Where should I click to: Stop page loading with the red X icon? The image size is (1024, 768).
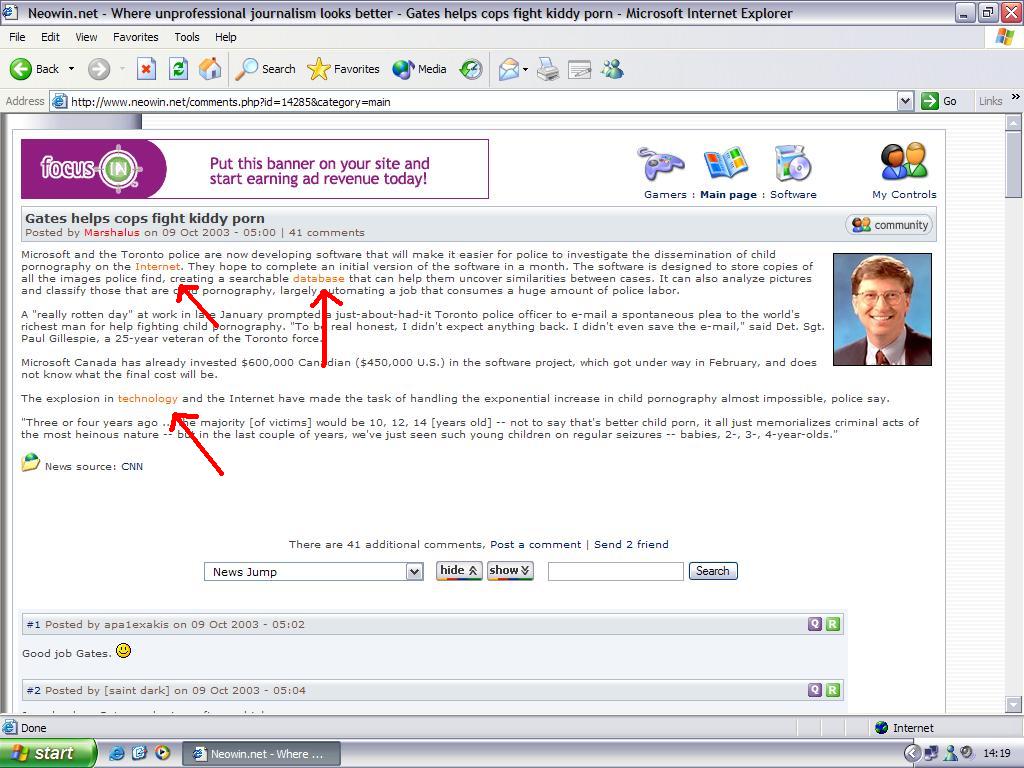click(146, 69)
